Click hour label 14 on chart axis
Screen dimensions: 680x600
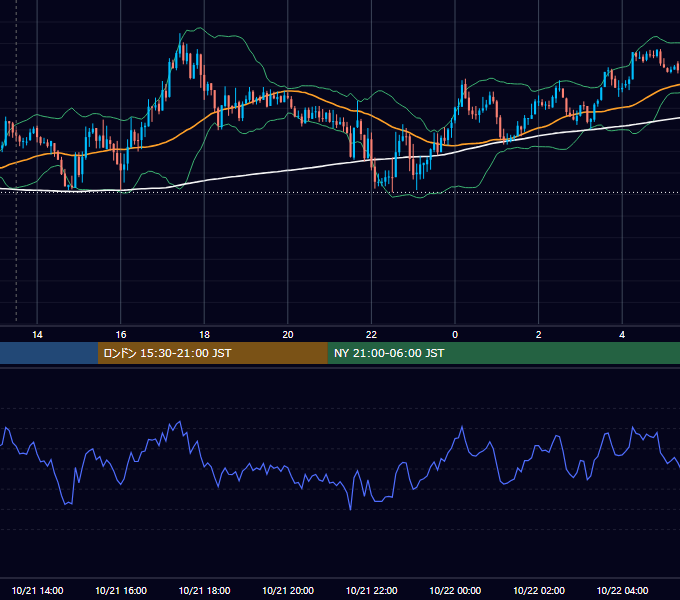[37, 335]
